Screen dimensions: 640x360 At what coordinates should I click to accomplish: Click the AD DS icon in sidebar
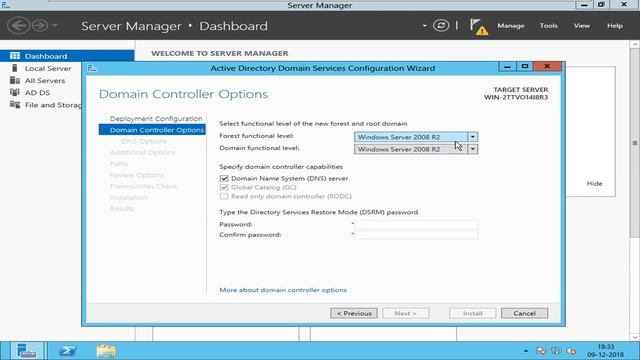pos(15,93)
